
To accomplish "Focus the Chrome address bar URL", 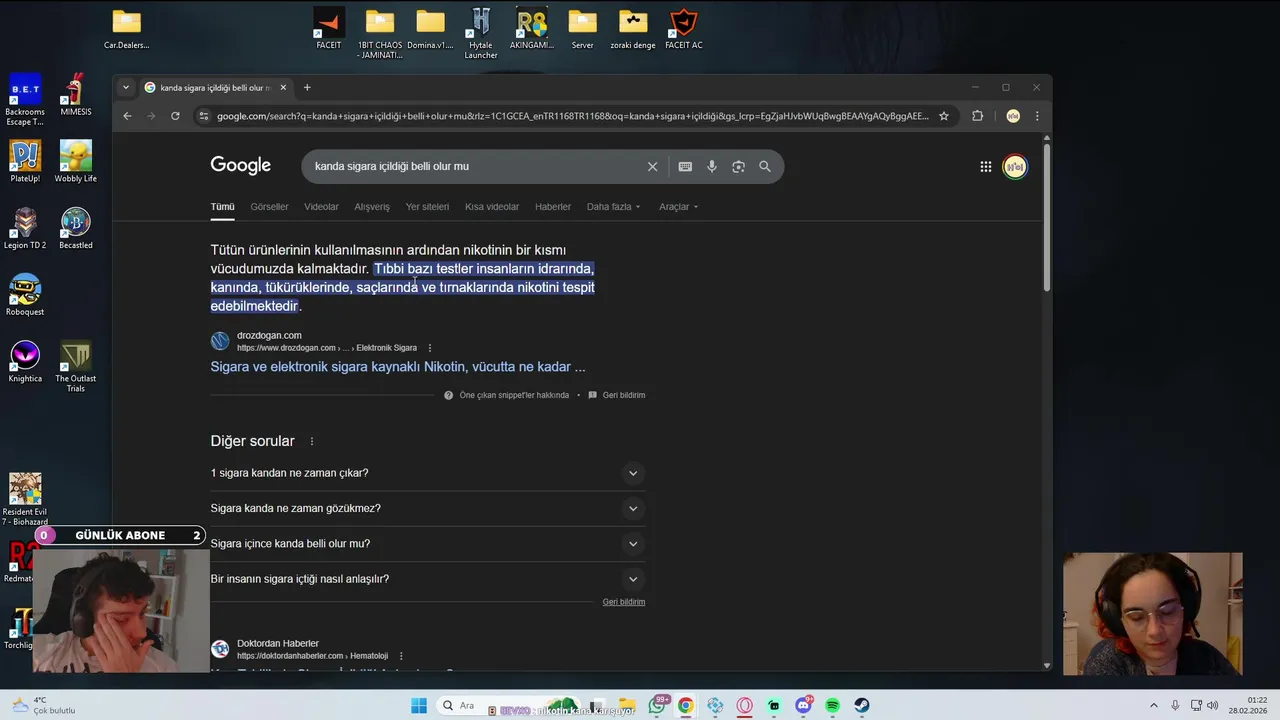I will [573, 116].
